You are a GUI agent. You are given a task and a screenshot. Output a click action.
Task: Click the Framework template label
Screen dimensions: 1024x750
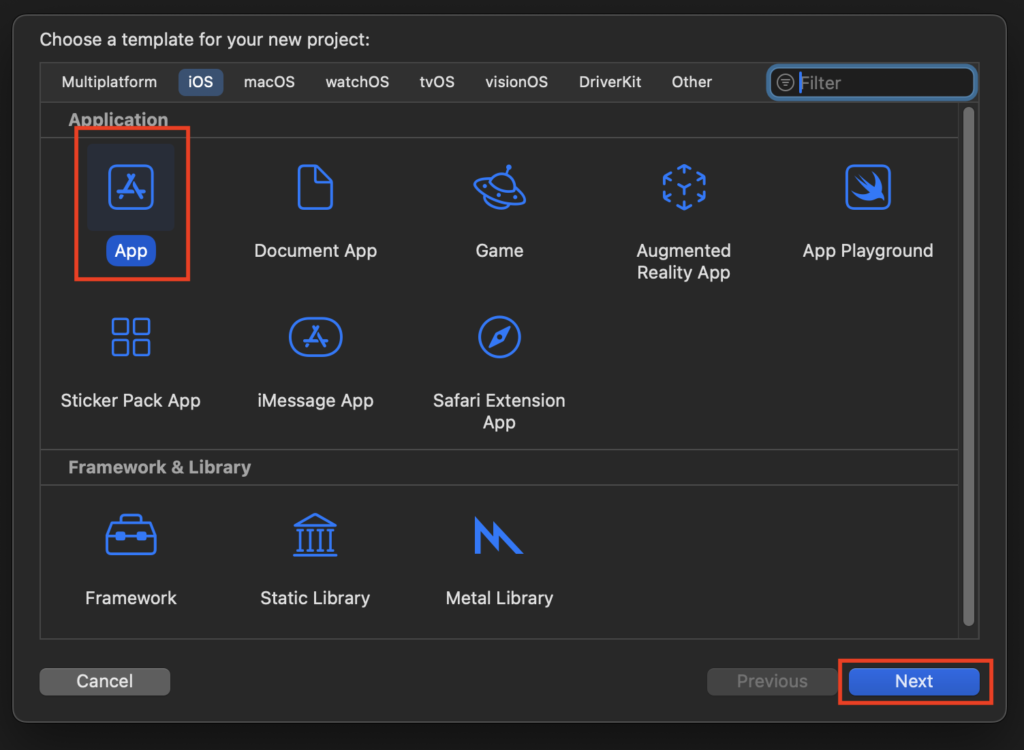(x=131, y=598)
